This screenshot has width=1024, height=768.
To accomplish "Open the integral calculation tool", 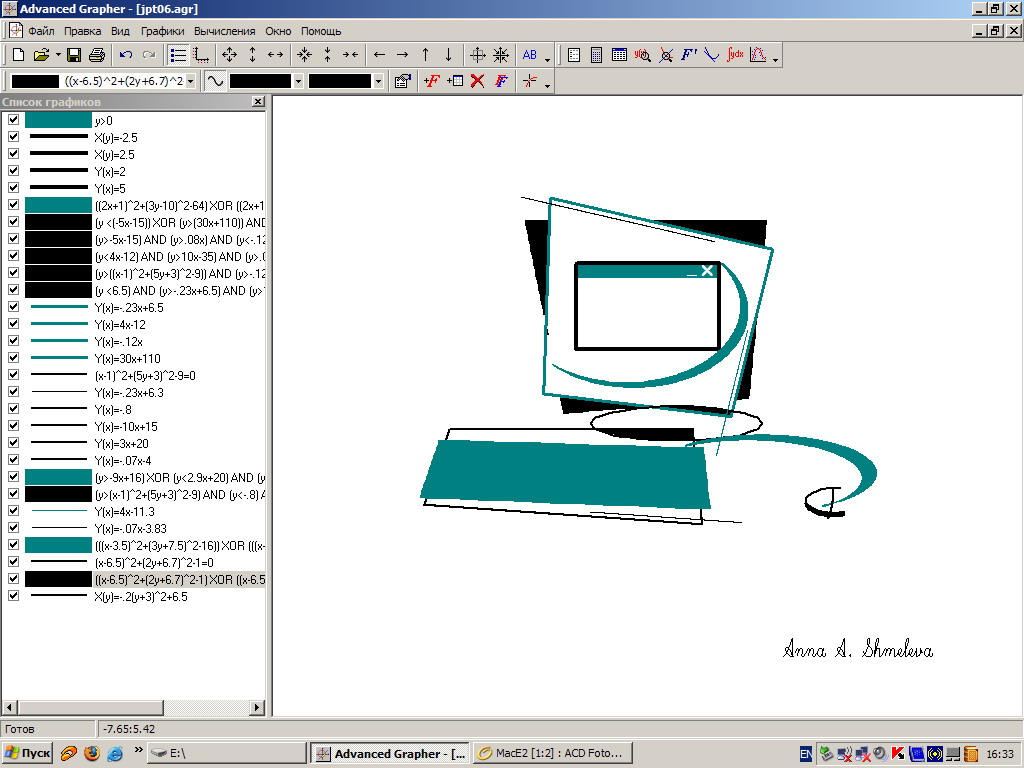I will coord(736,55).
